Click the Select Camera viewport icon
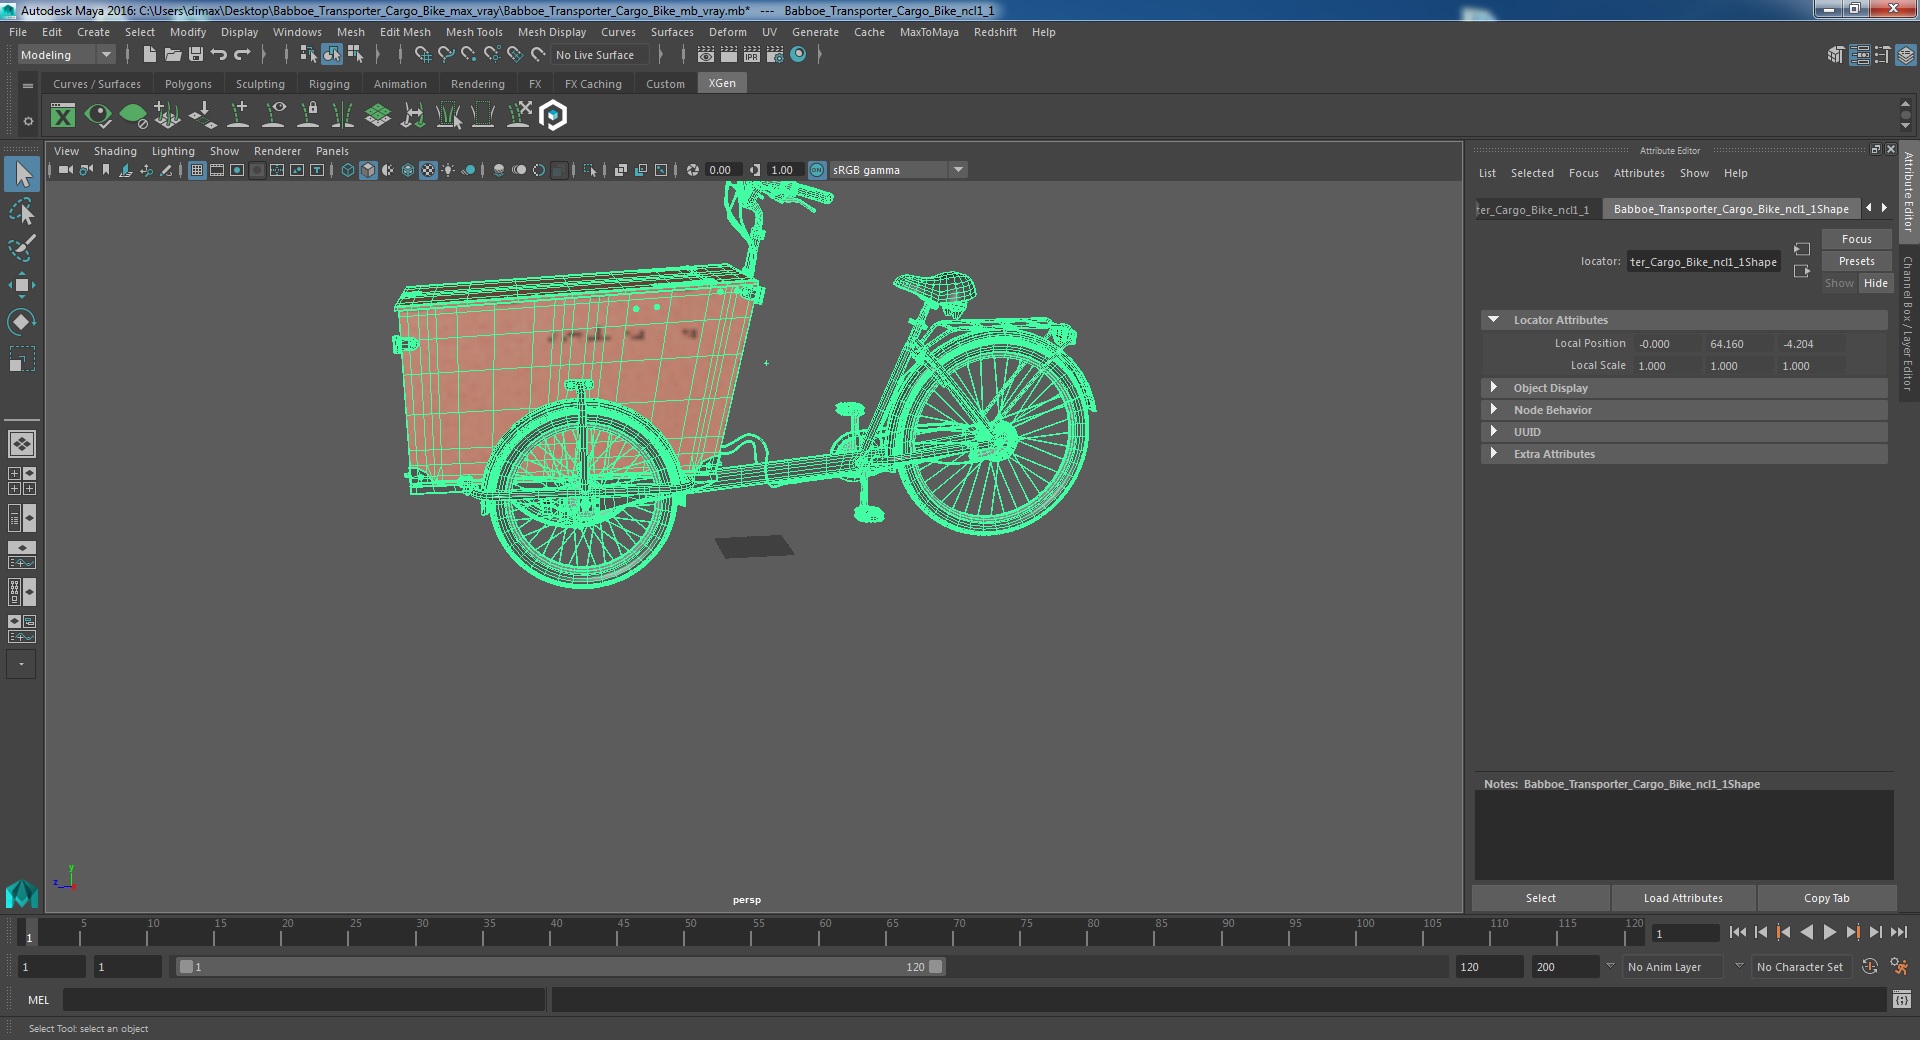The image size is (1920, 1040). tap(65, 170)
